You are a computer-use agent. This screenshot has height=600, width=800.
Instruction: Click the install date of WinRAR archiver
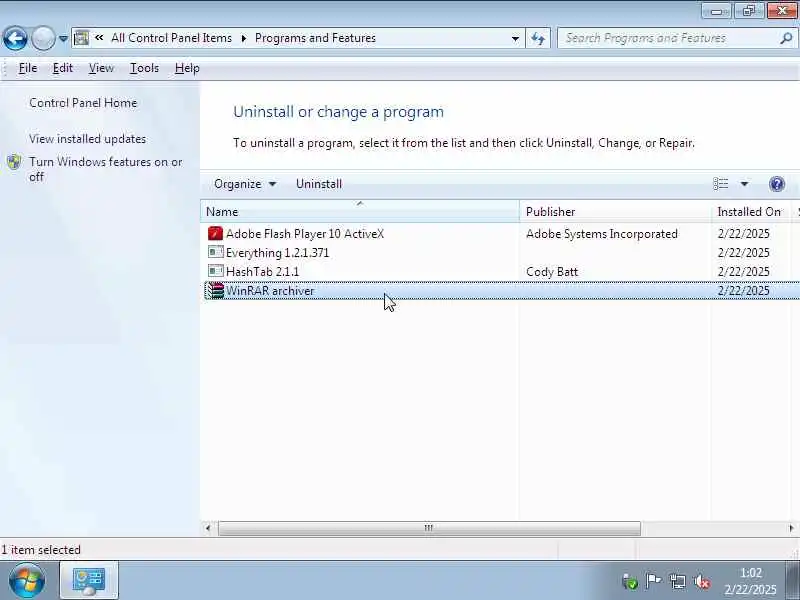pyautogui.click(x=743, y=291)
